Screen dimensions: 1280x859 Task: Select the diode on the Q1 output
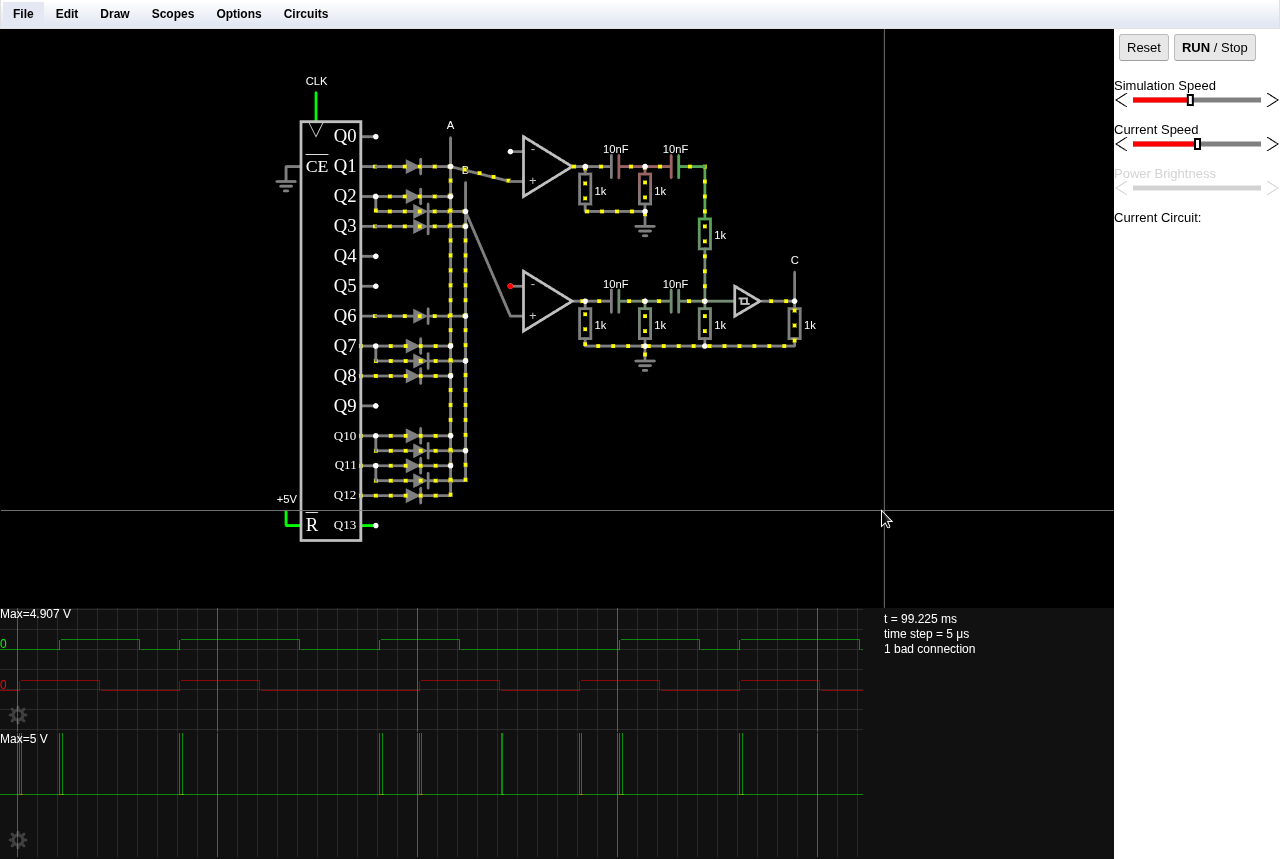413,167
